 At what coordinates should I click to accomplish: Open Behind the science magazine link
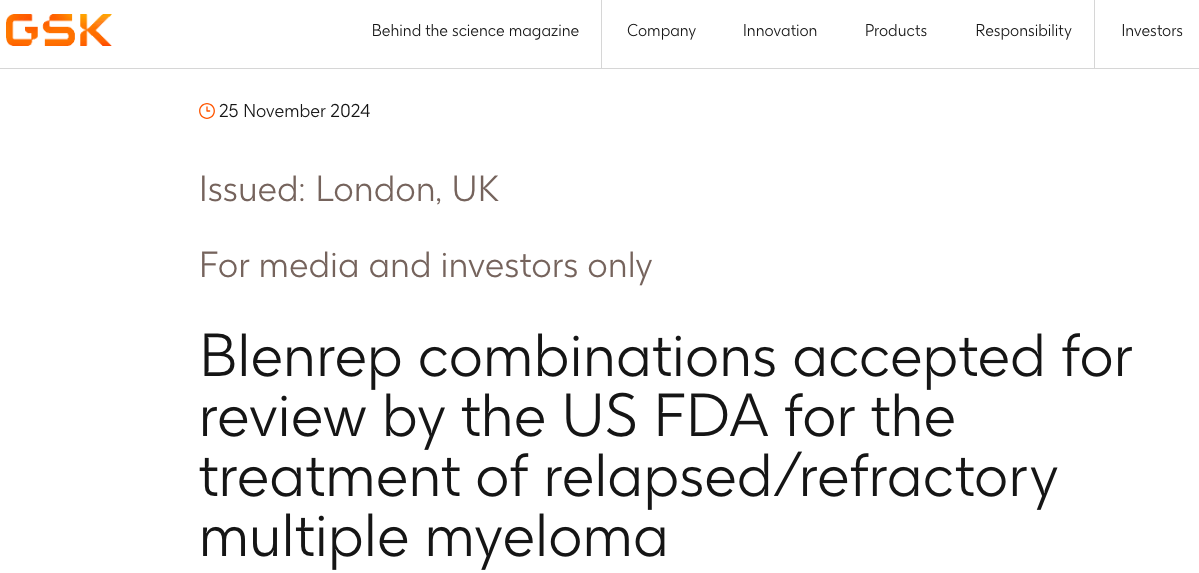475,31
